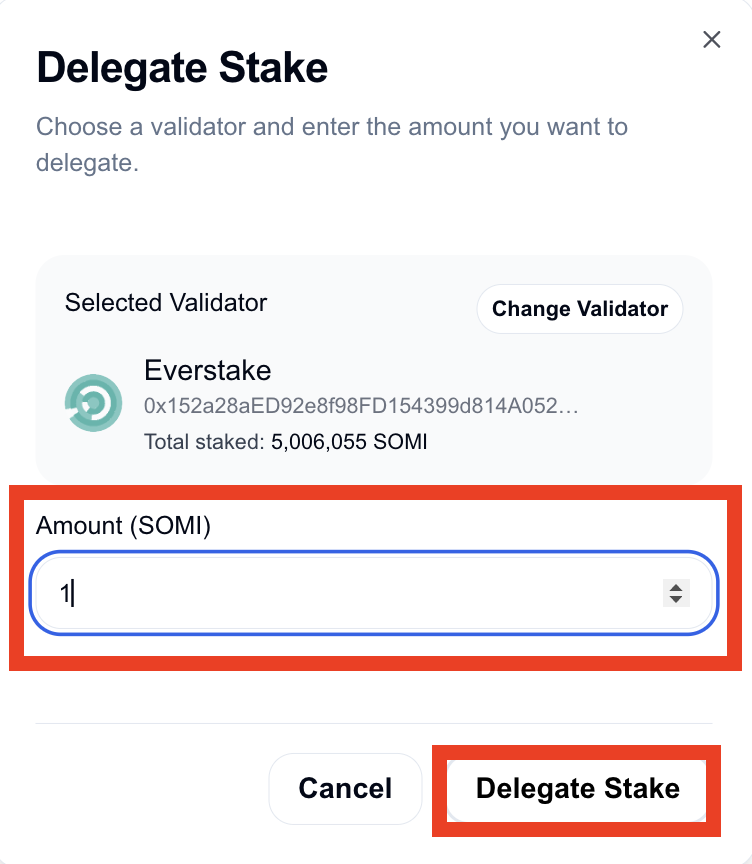This screenshot has height=864, width=752.
Task: Confirm with the Delegate Stake button
Action: [577, 789]
